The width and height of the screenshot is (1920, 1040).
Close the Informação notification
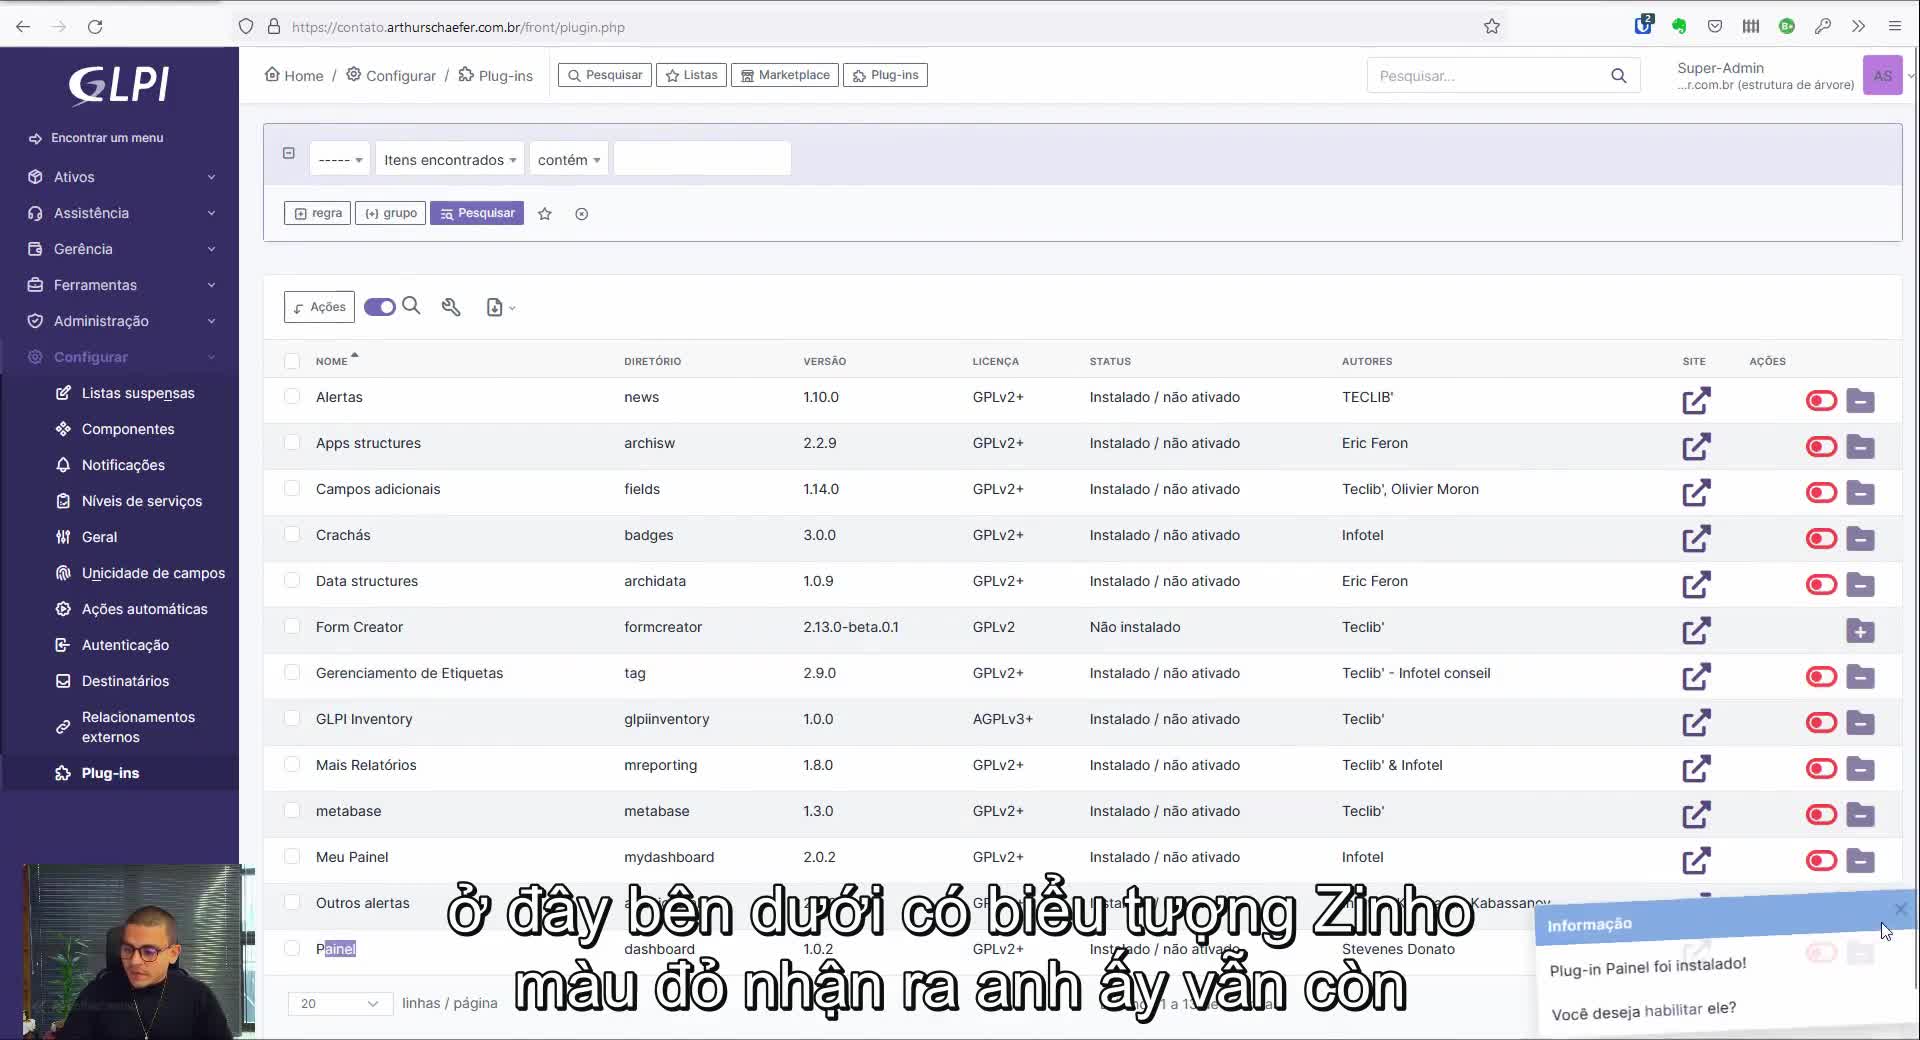(1900, 909)
